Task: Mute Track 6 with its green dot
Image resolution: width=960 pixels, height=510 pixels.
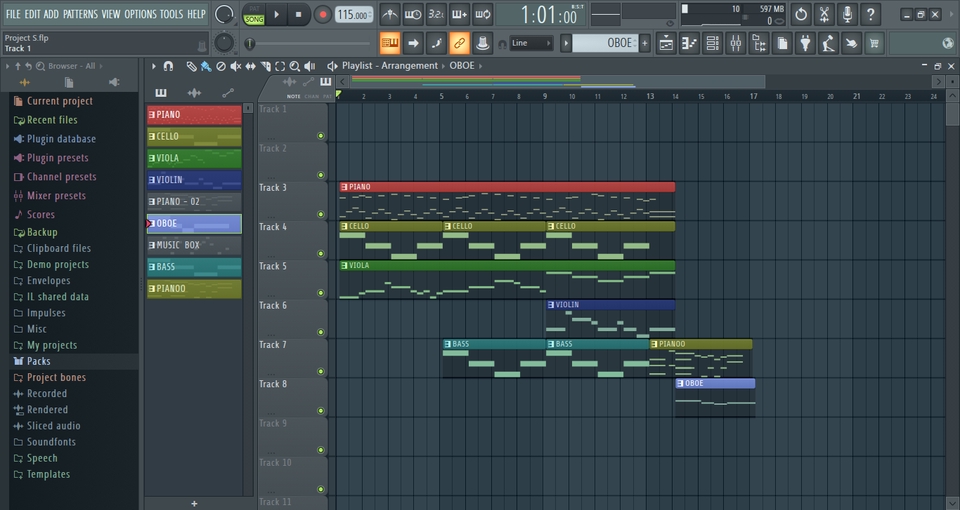Action: click(320, 332)
